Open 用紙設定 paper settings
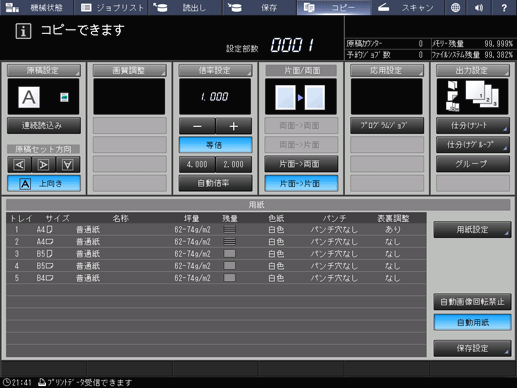The height and width of the screenshot is (388, 517). [x=472, y=229]
